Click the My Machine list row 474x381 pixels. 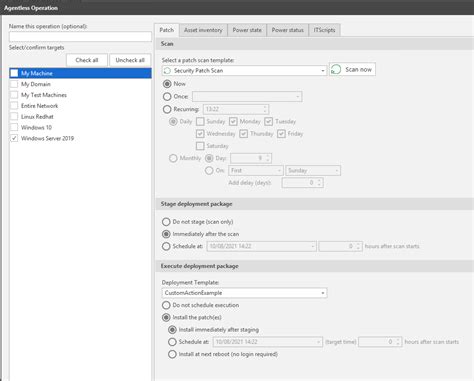coord(80,73)
